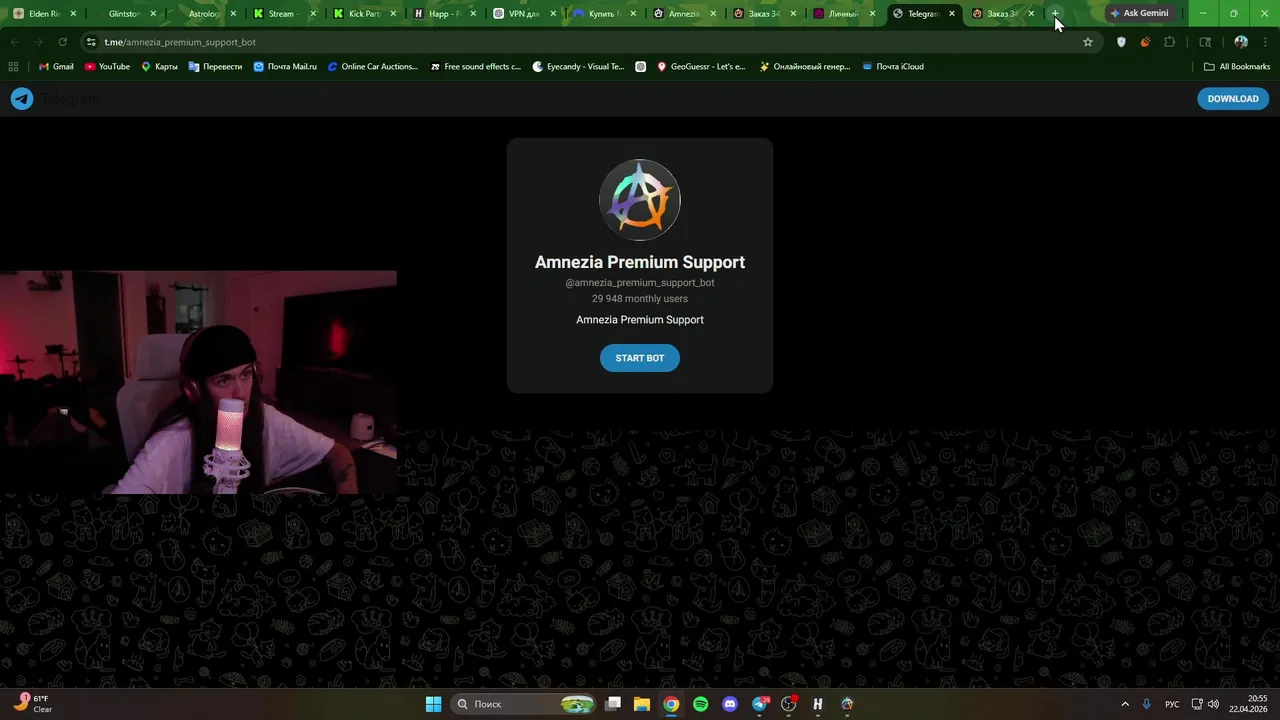
Task: Open a new tab with plus button
Action: tap(1055, 14)
